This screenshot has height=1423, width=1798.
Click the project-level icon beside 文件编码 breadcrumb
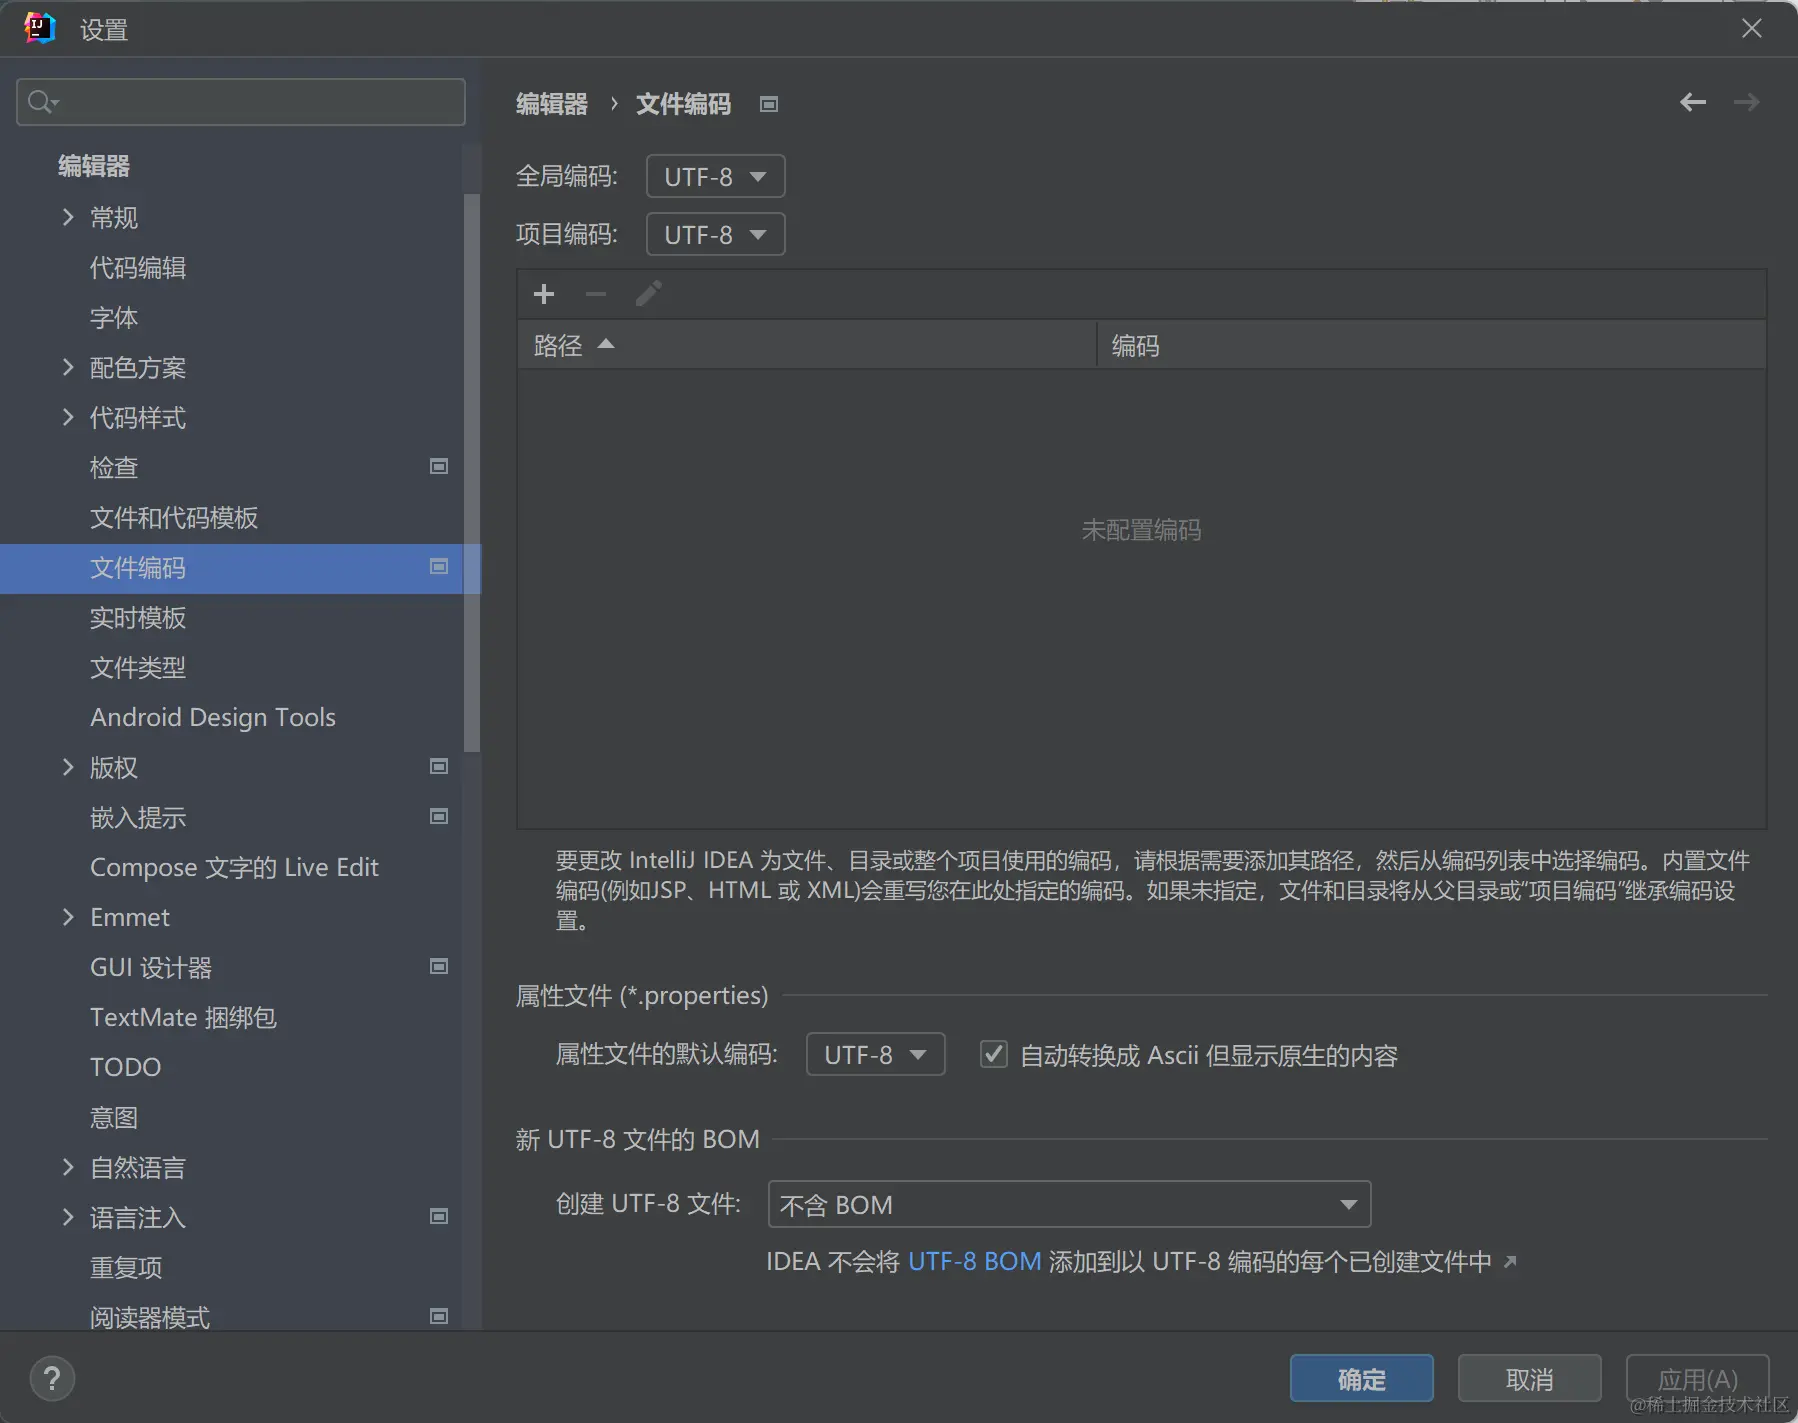click(769, 104)
